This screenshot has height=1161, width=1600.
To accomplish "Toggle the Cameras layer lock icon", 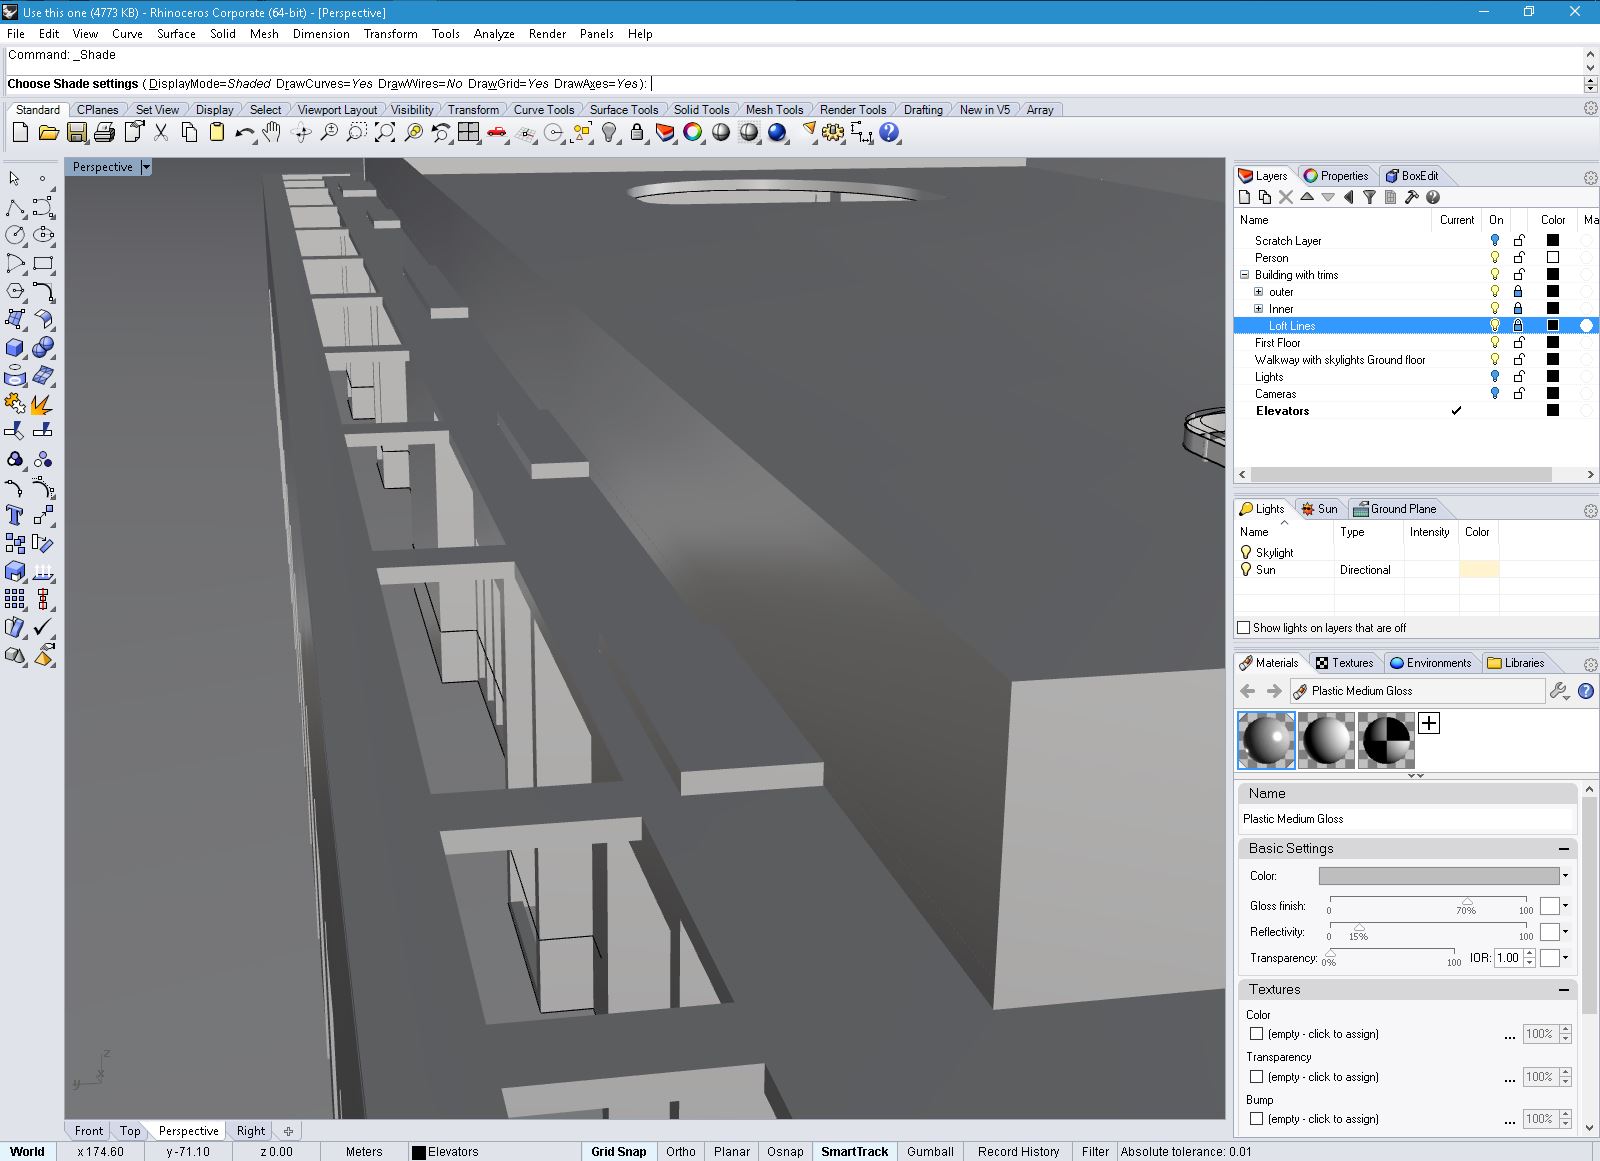I will pyautogui.click(x=1519, y=393).
